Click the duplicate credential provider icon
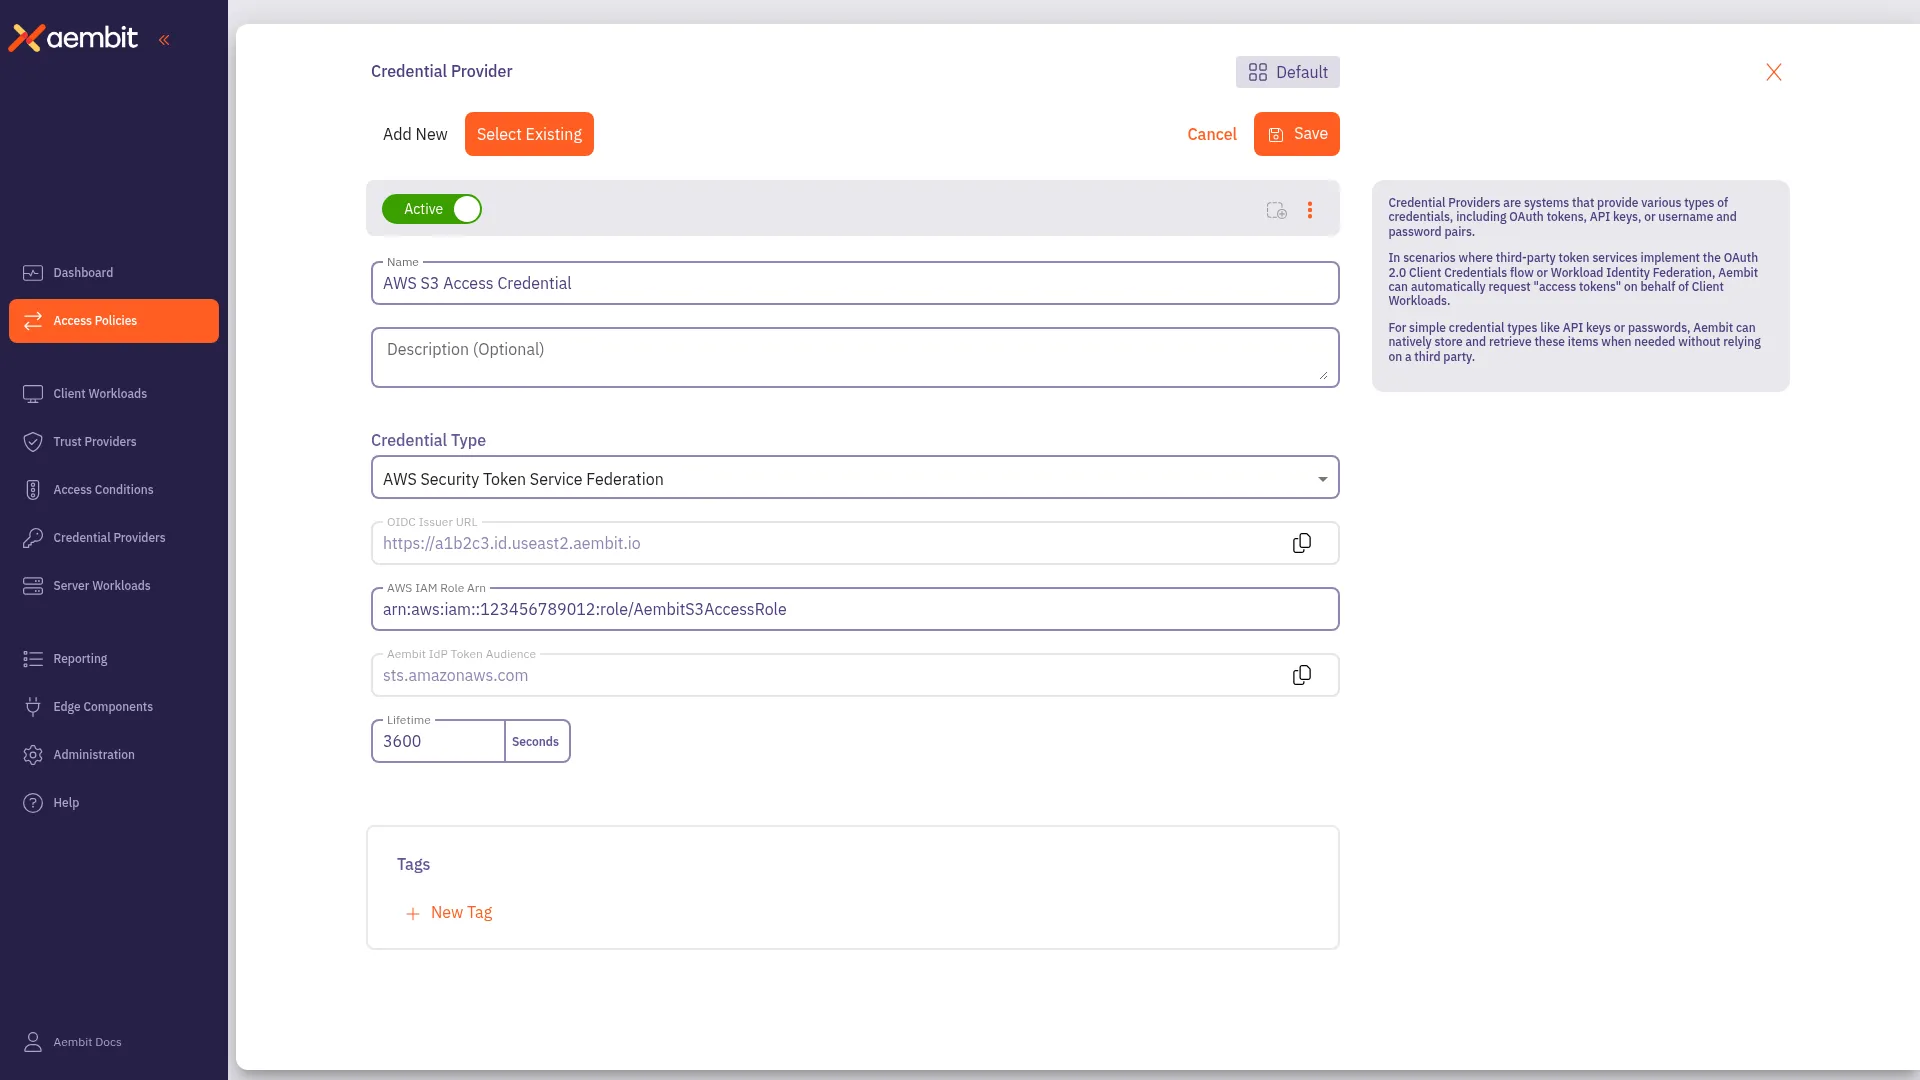The image size is (1920, 1080). pos(1277,210)
